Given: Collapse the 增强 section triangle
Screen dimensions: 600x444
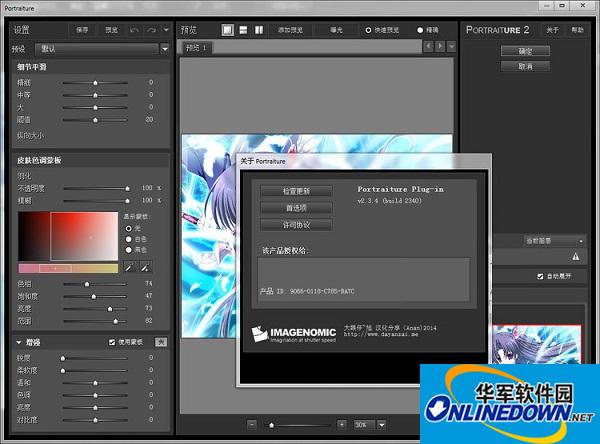Looking at the screenshot, I should pos(19,342).
